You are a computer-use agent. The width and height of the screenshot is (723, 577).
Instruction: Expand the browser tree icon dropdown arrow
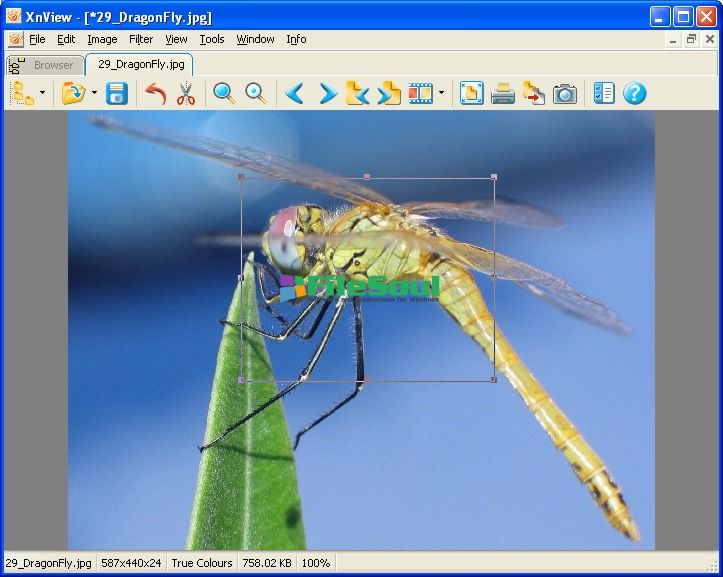(42, 94)
